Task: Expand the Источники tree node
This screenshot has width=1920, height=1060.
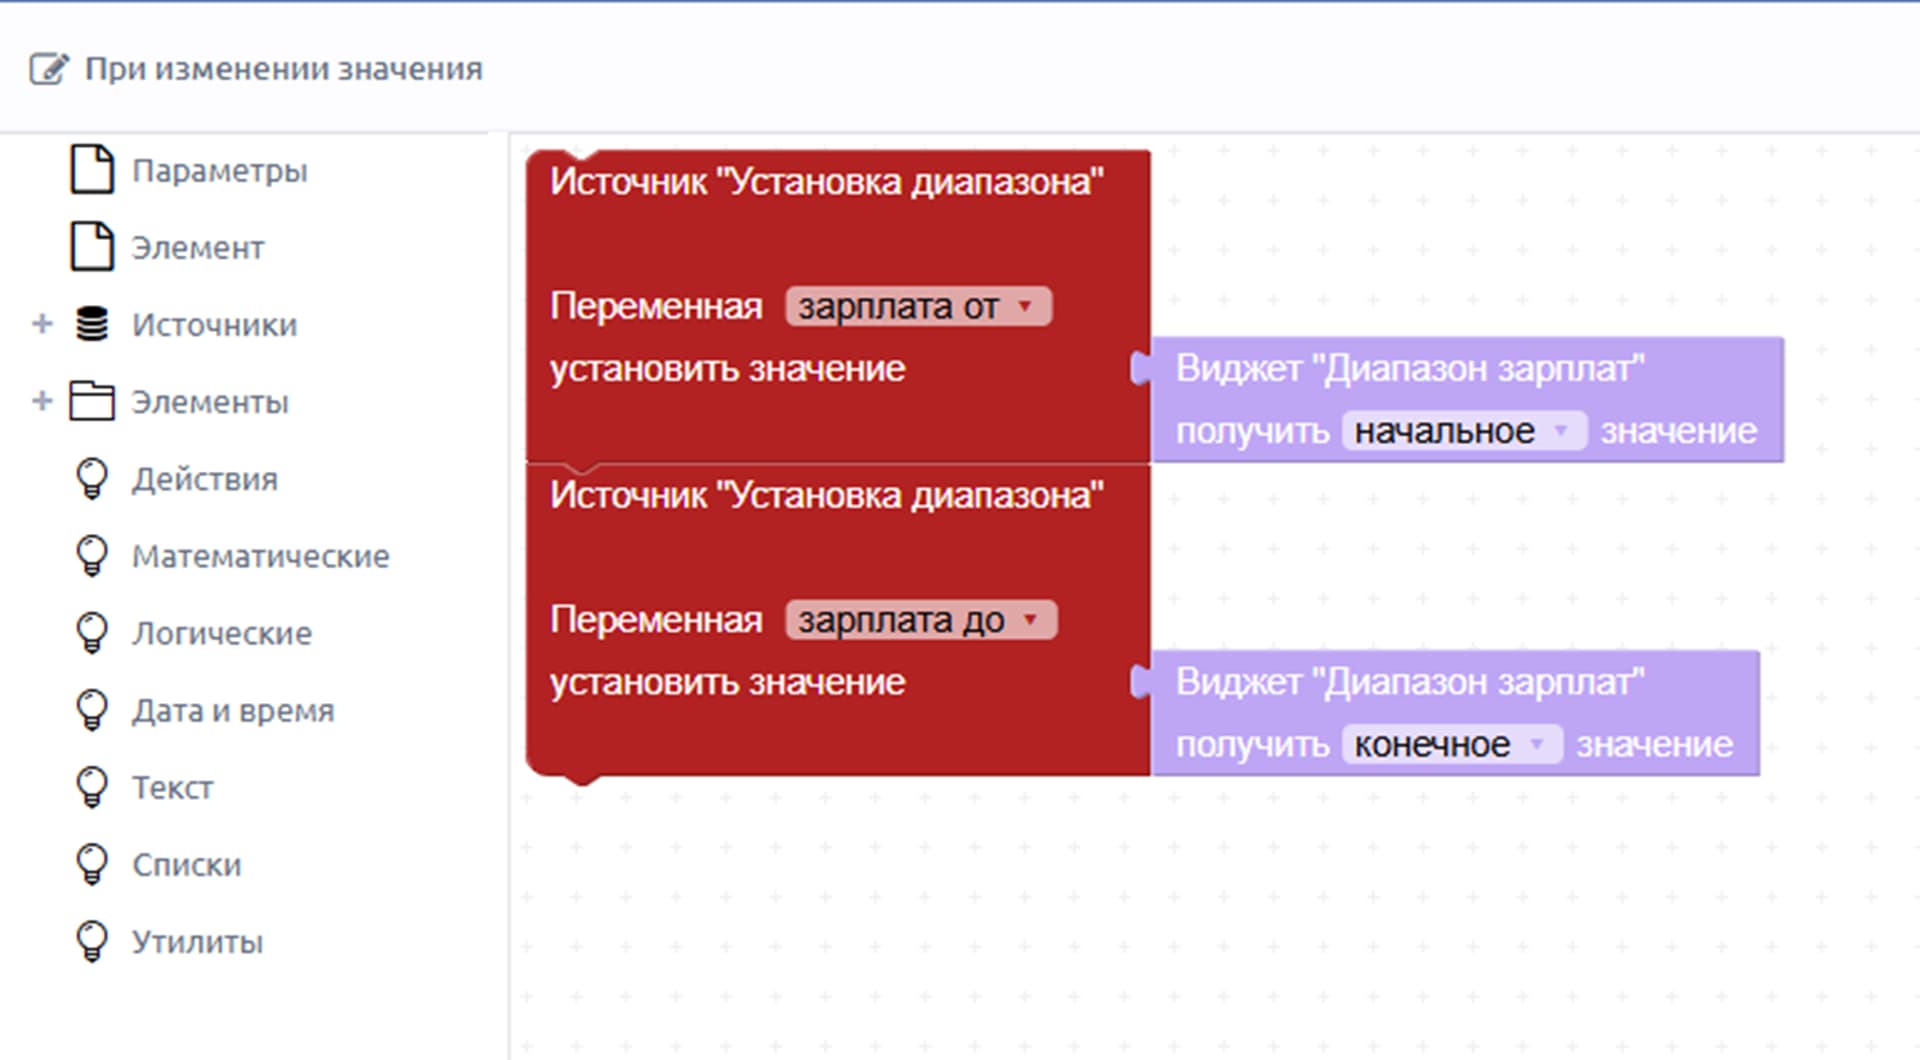Action: (42, 324)
